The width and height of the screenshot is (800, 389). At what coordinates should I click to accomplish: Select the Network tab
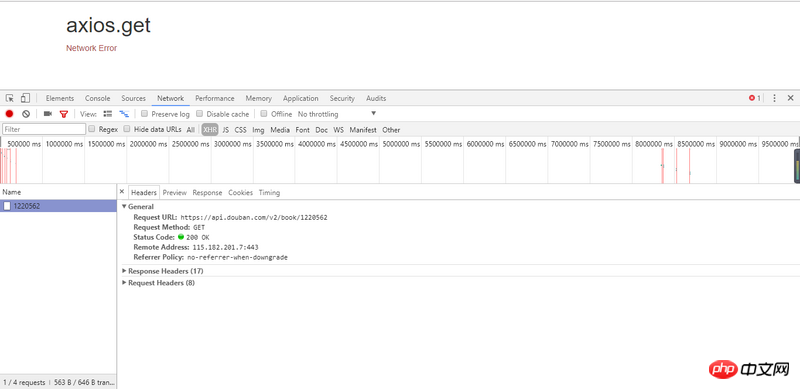170,98
